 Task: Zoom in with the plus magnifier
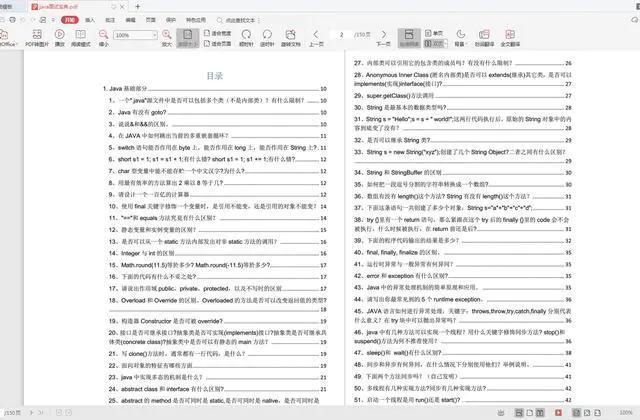(167, 38)
